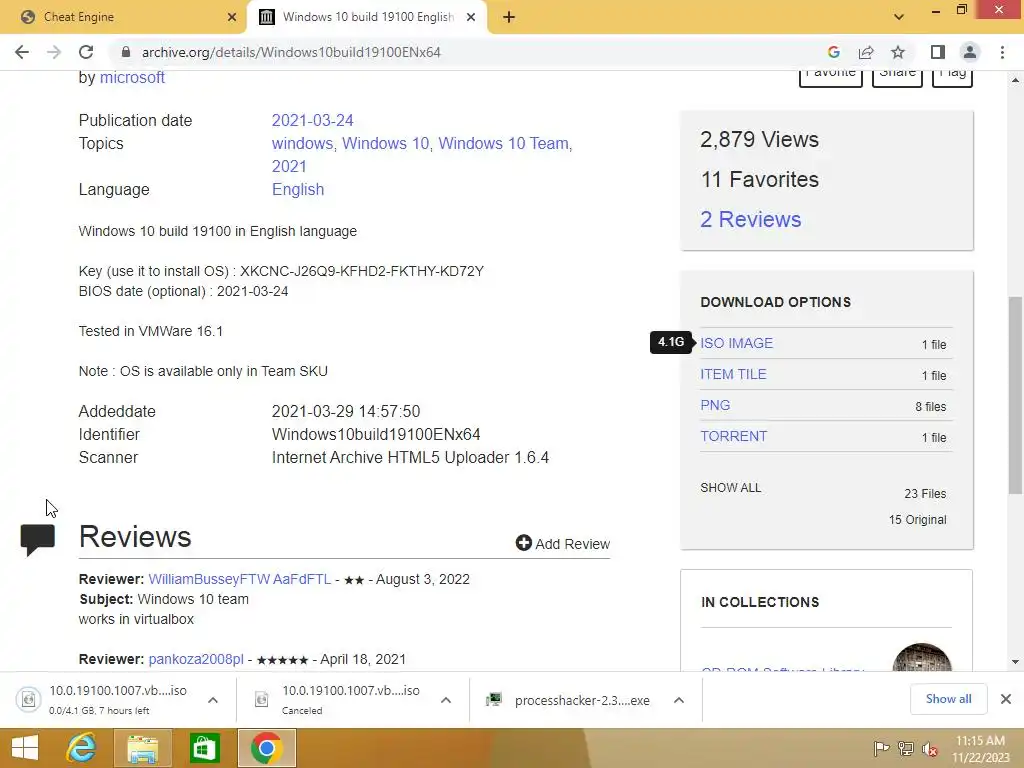Open File Explorer from taskbar
Image resolution: width=1024 pixels, height=768 pixels.
142,748
